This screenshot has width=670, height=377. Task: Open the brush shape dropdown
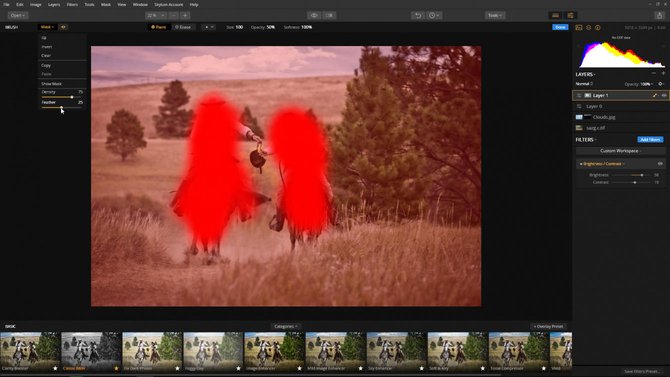tap(208, 27)
